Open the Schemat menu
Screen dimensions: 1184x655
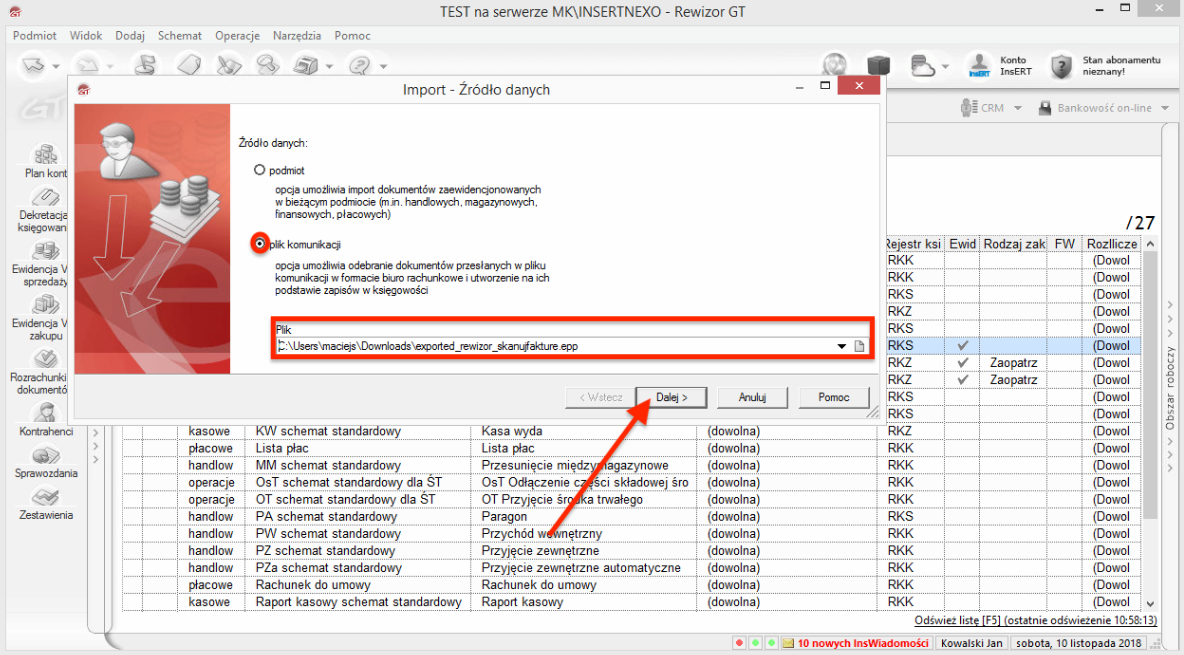coord(179,35)
